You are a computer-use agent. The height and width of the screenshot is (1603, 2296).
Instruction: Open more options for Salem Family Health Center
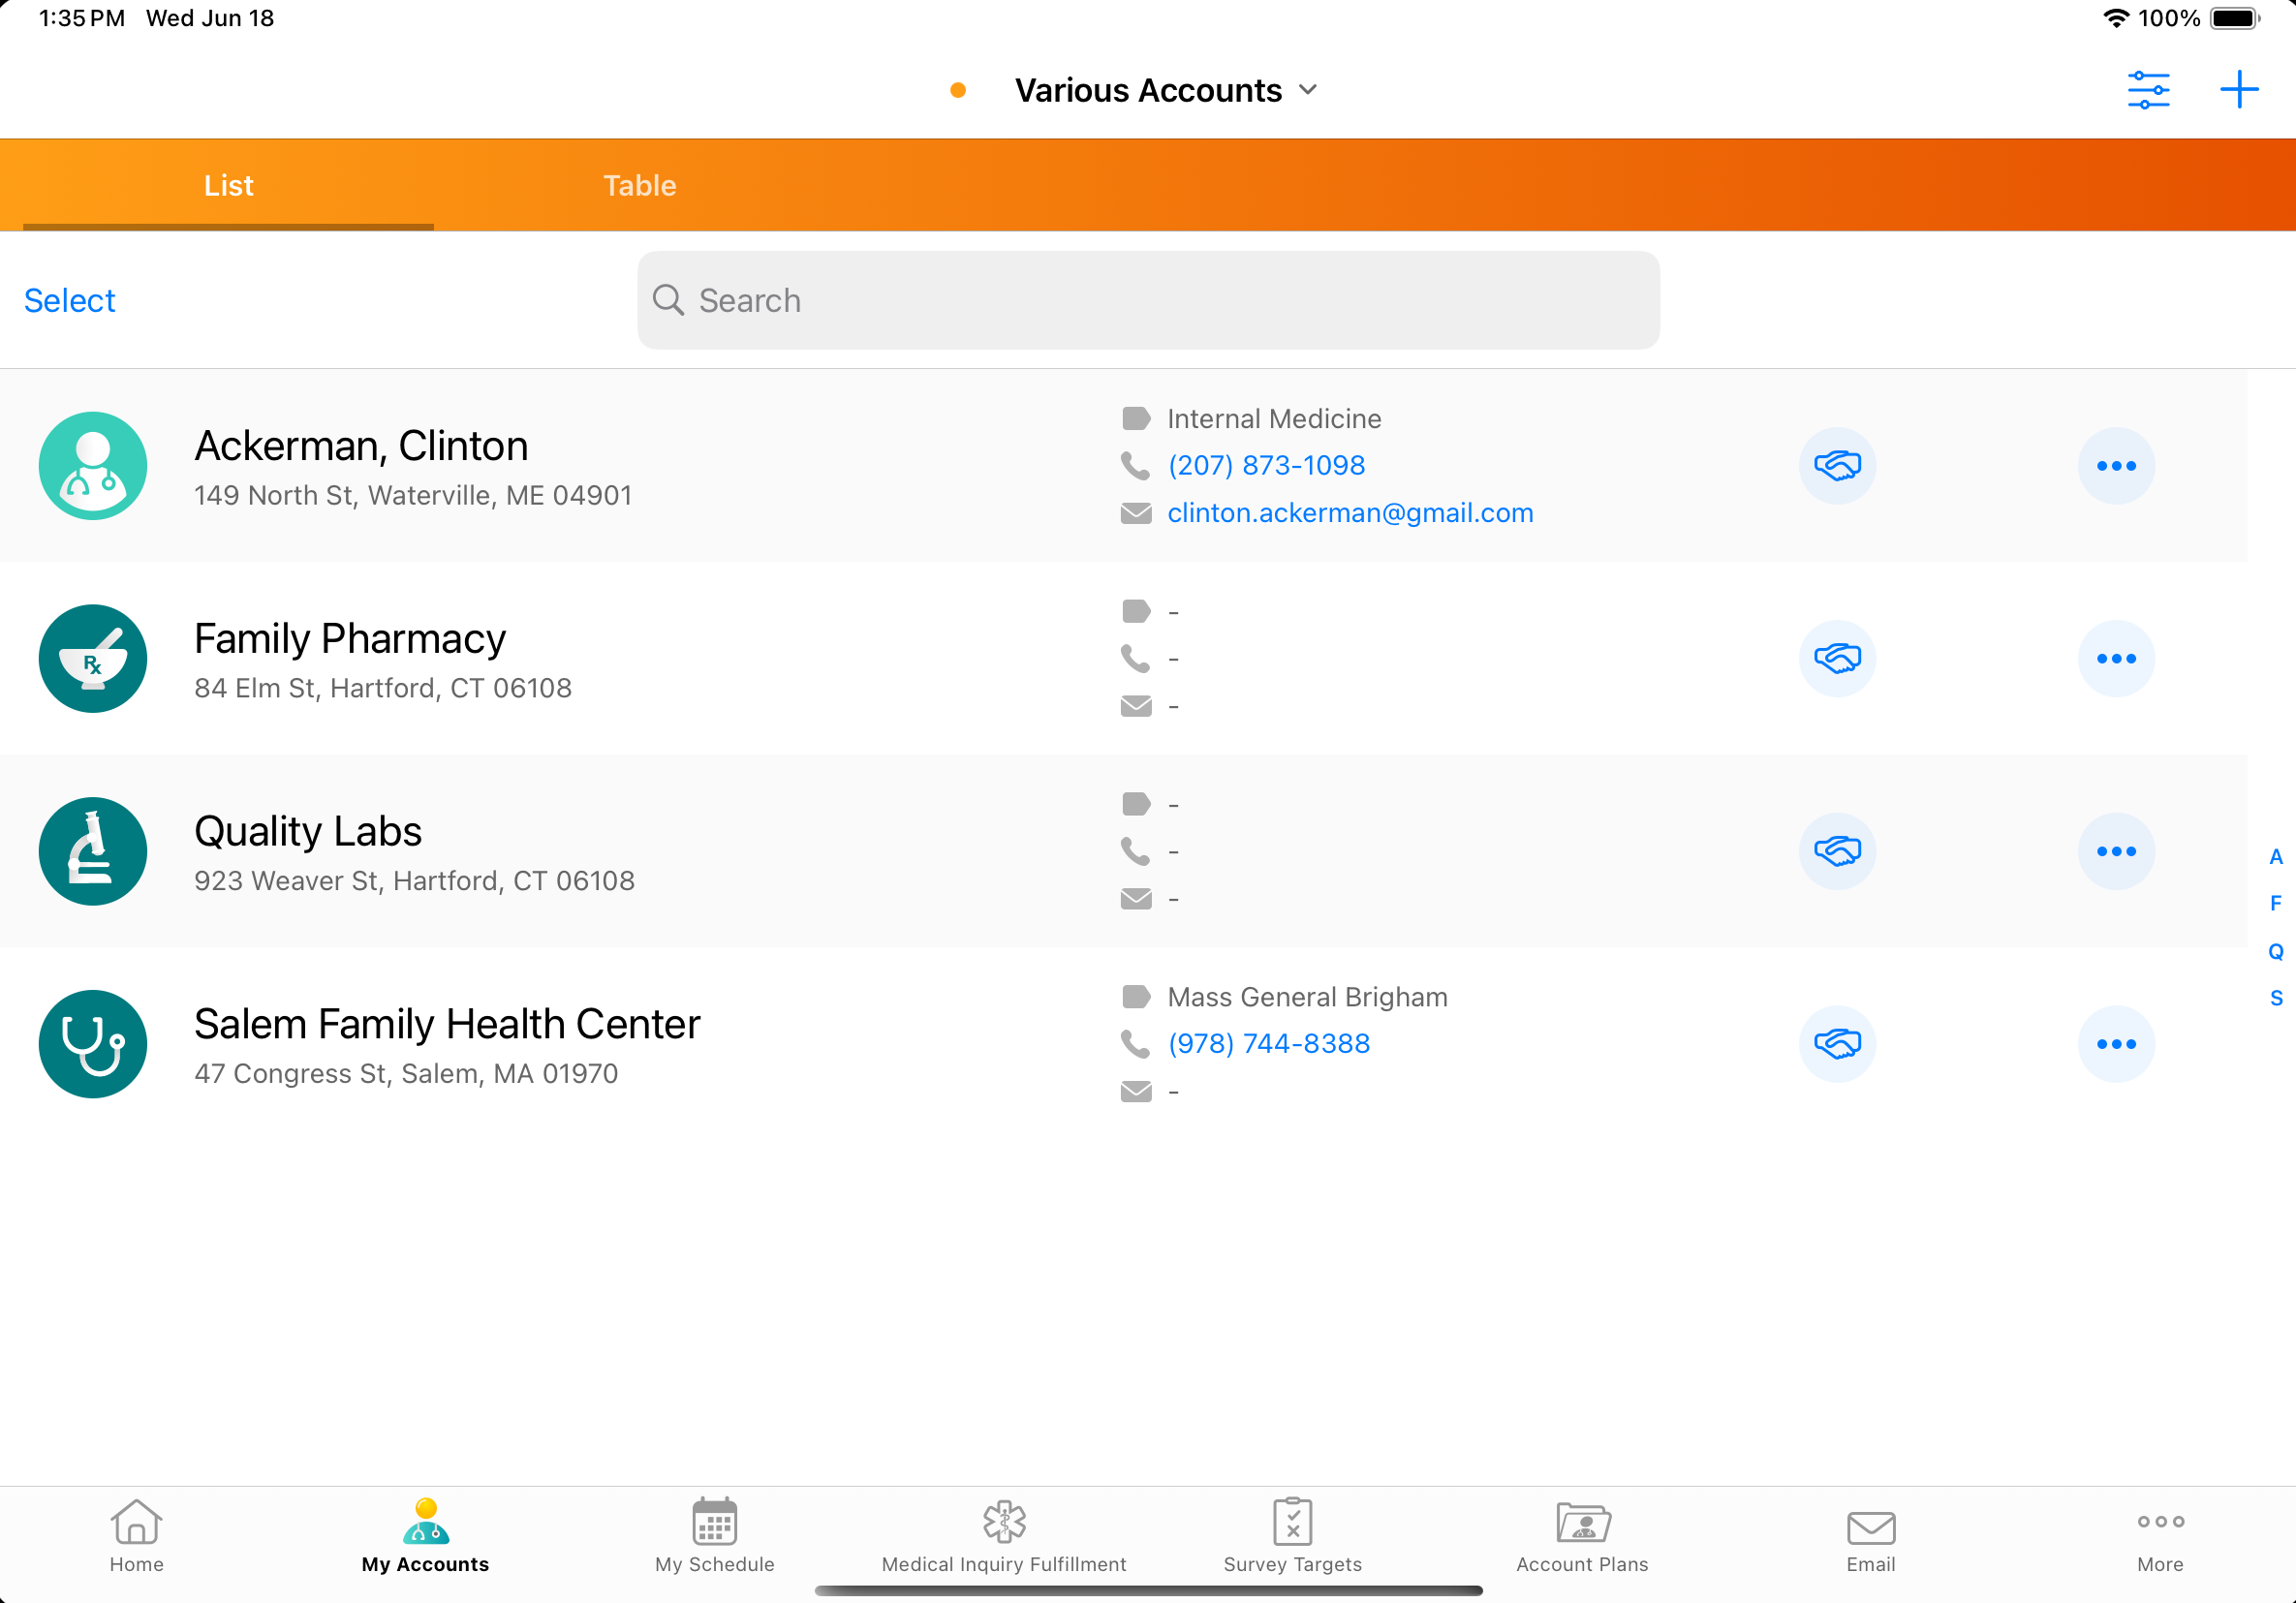point(2115,1044)
